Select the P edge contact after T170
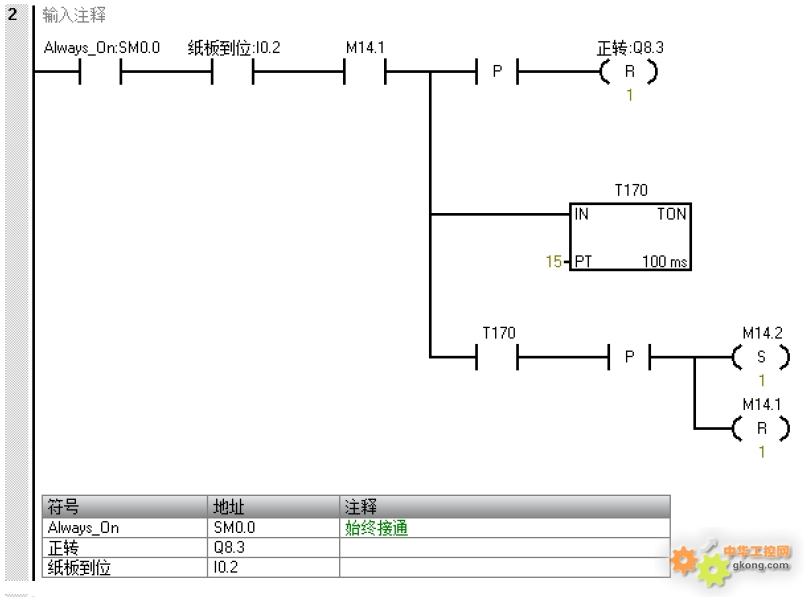Screen dimensions: 804x597 pyautogui.click(x=629, y=357)
